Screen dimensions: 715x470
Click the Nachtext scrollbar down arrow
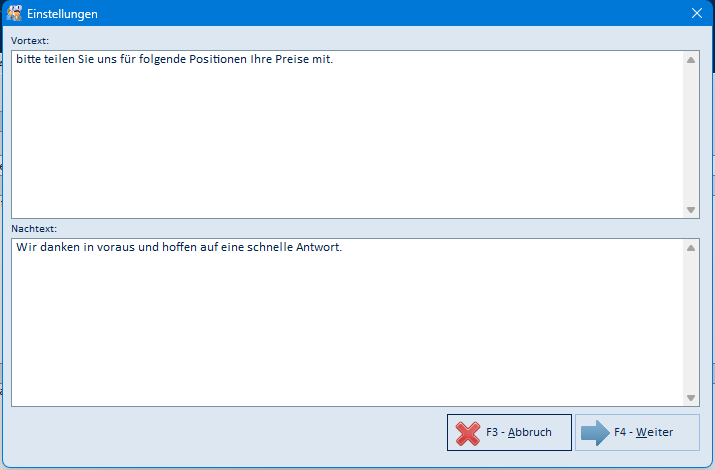(691, 398)
